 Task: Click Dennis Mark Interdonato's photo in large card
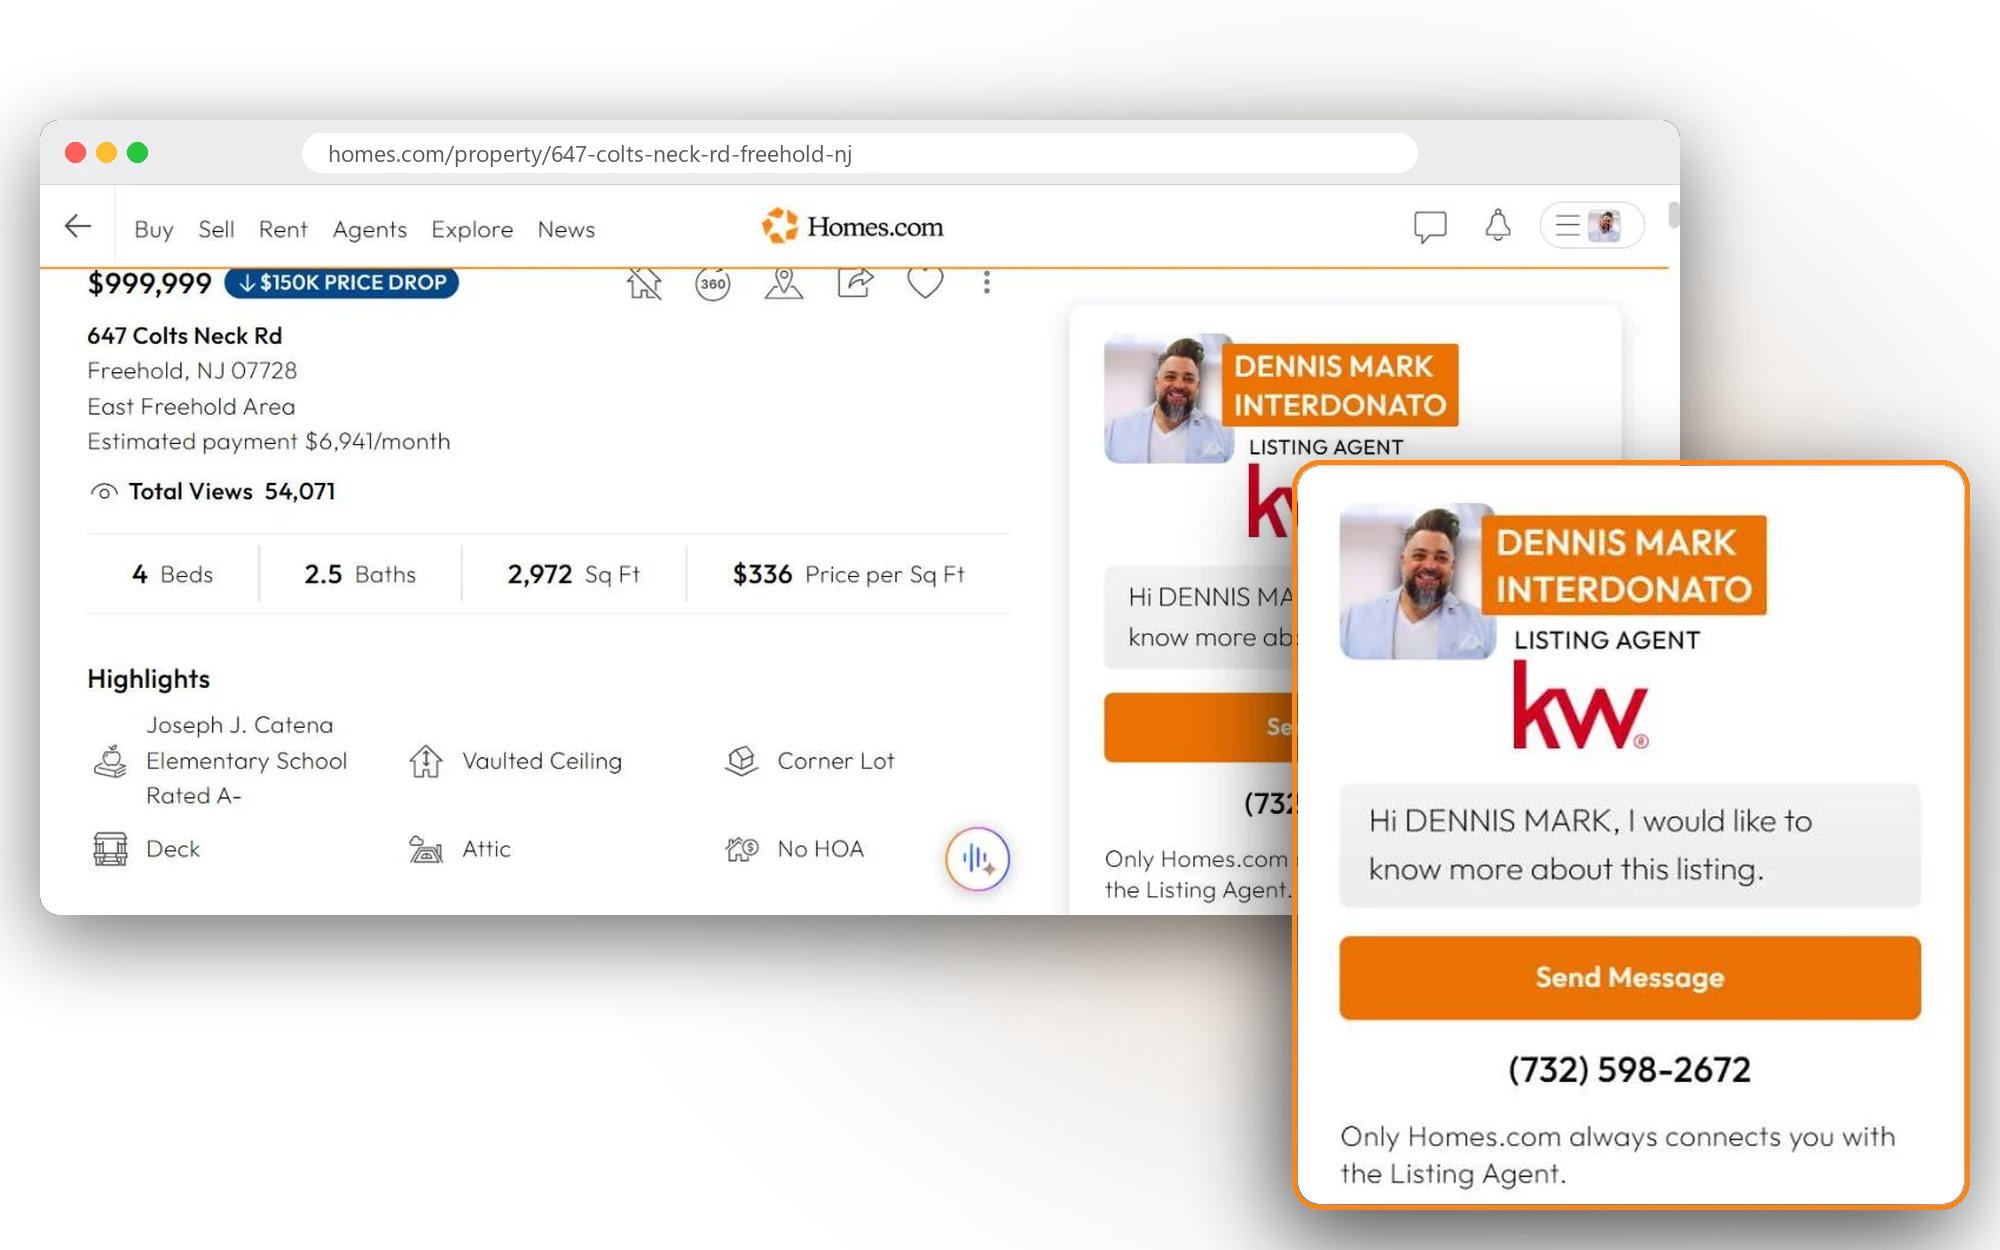tap(1417, 581)
